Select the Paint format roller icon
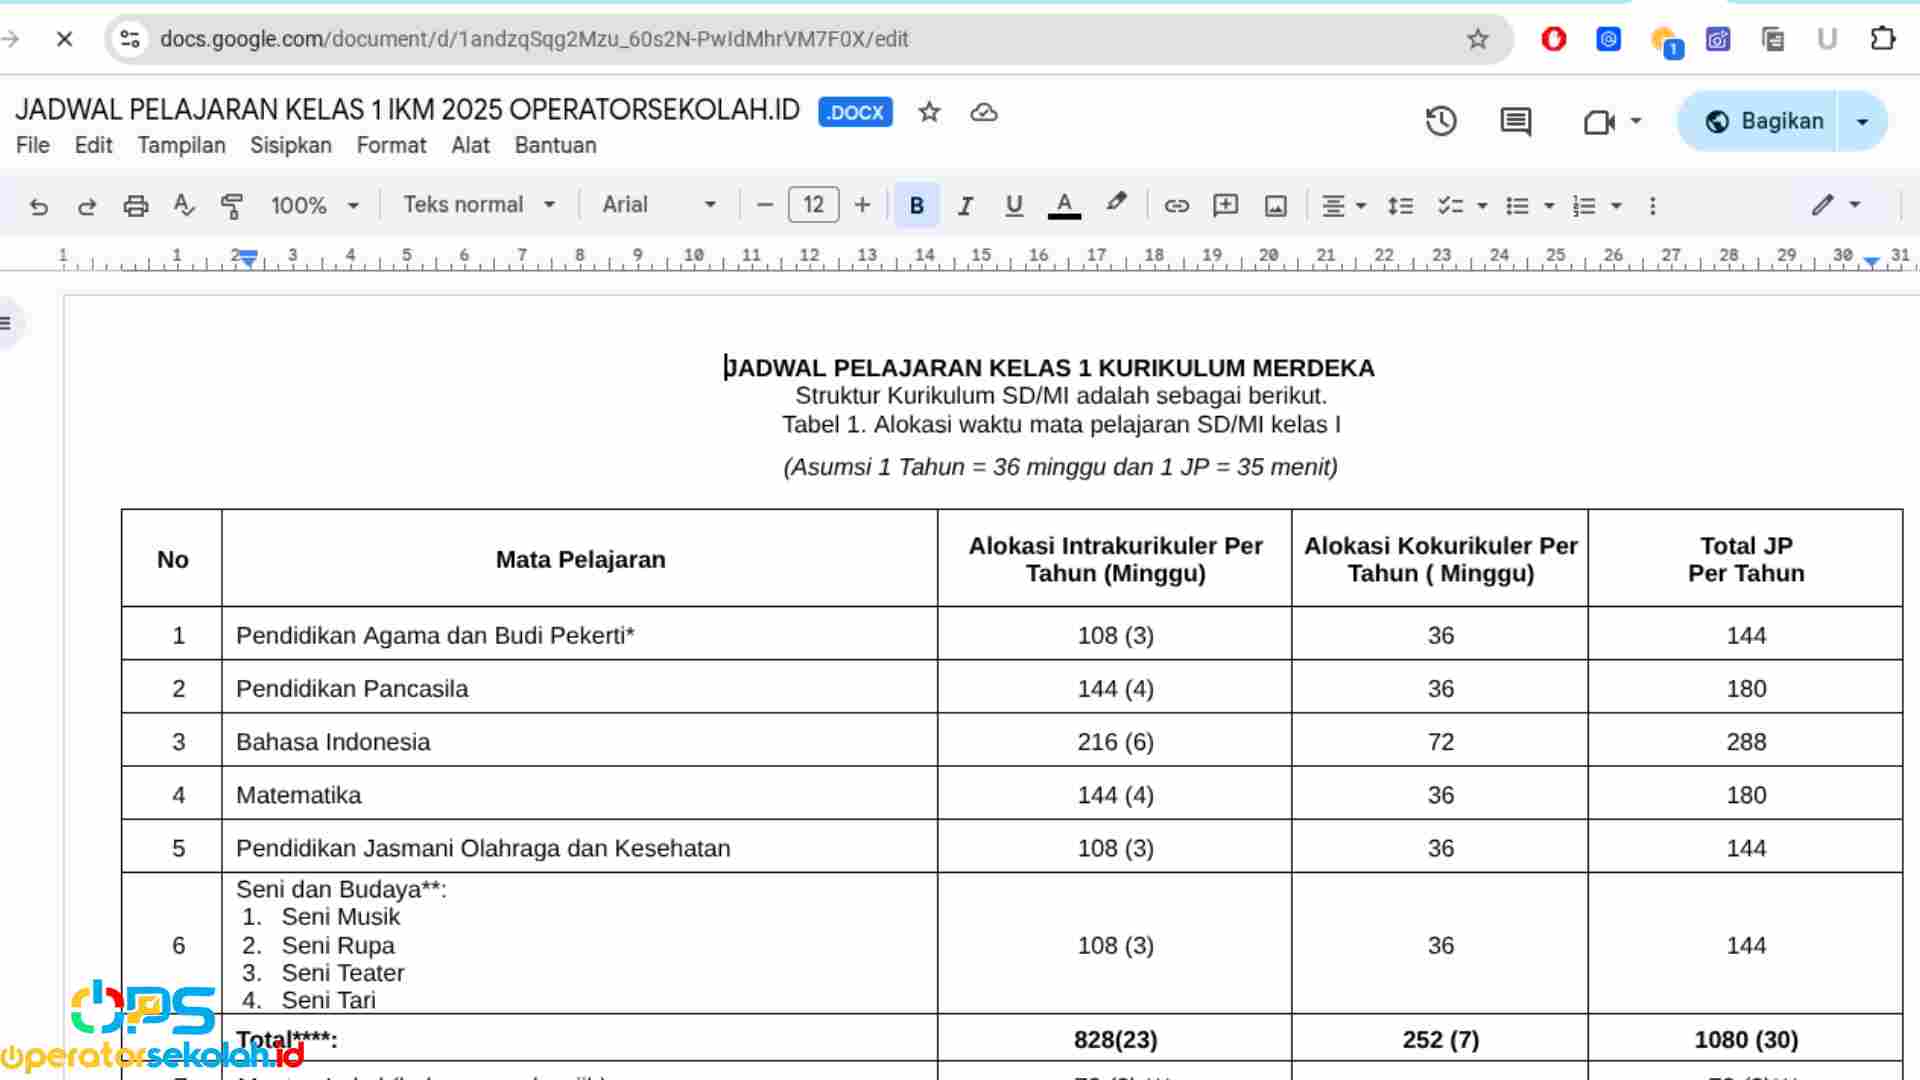The image size is (1920, 1080). 231,206
